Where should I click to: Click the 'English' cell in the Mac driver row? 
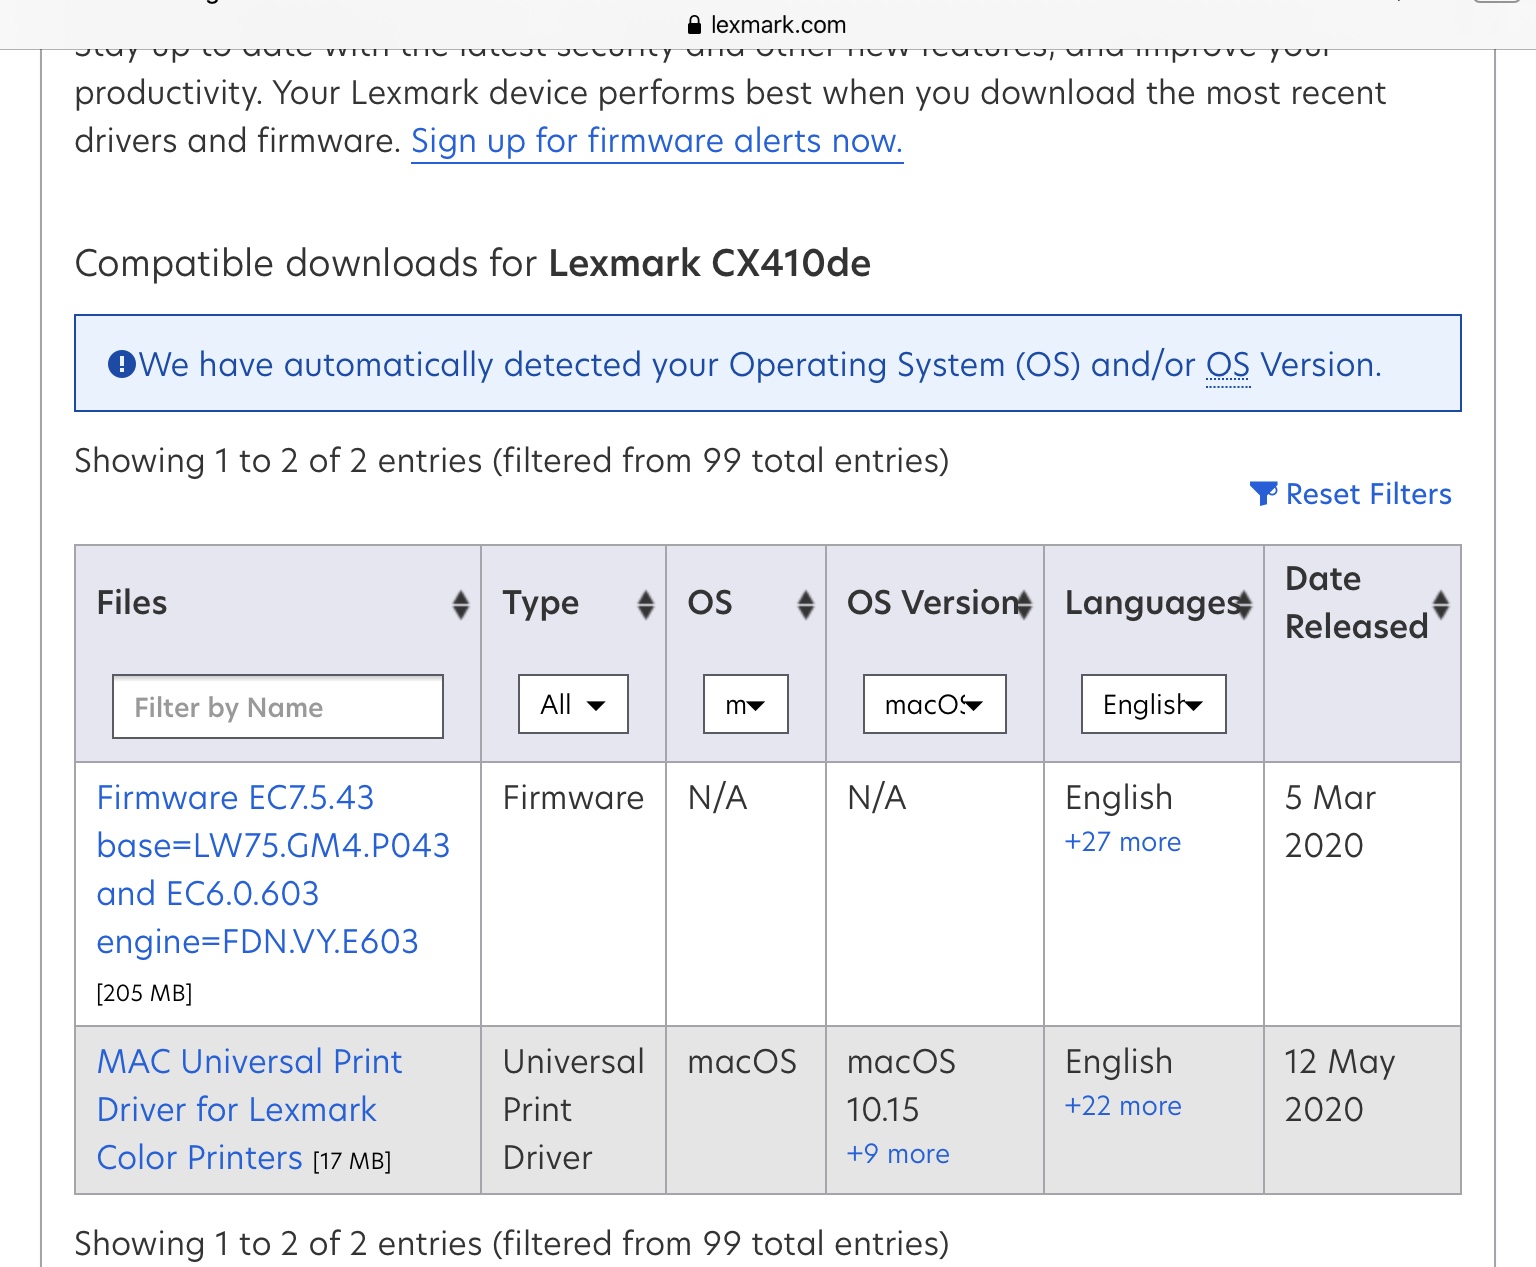(1119, 1062)
